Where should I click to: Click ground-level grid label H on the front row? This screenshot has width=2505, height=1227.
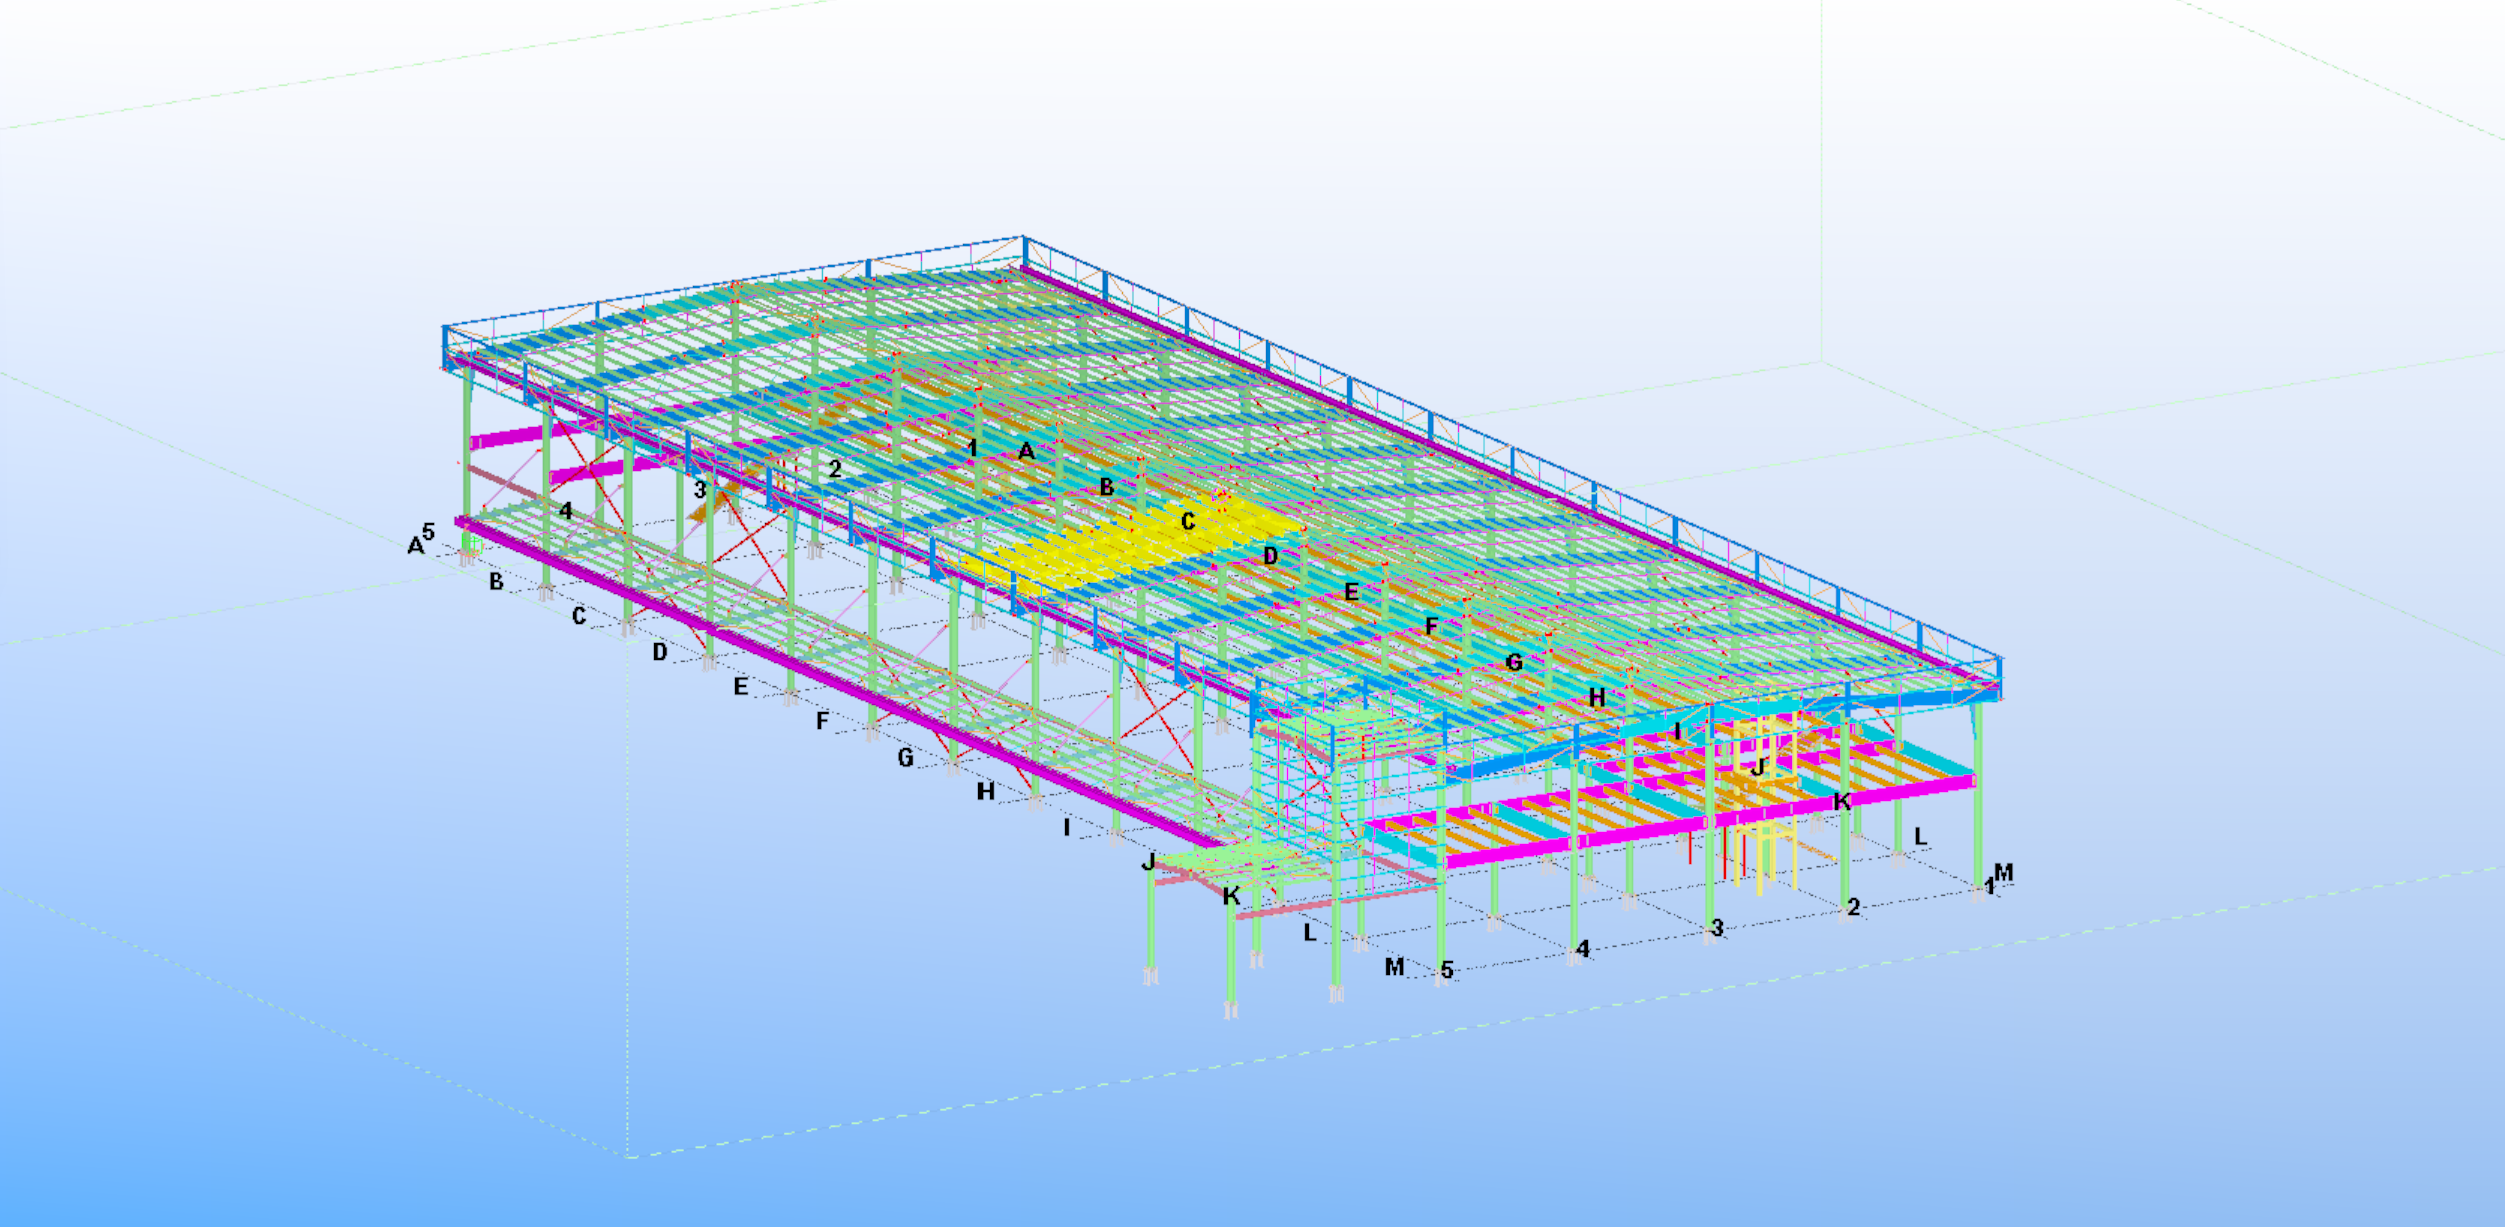click(986, 792)
